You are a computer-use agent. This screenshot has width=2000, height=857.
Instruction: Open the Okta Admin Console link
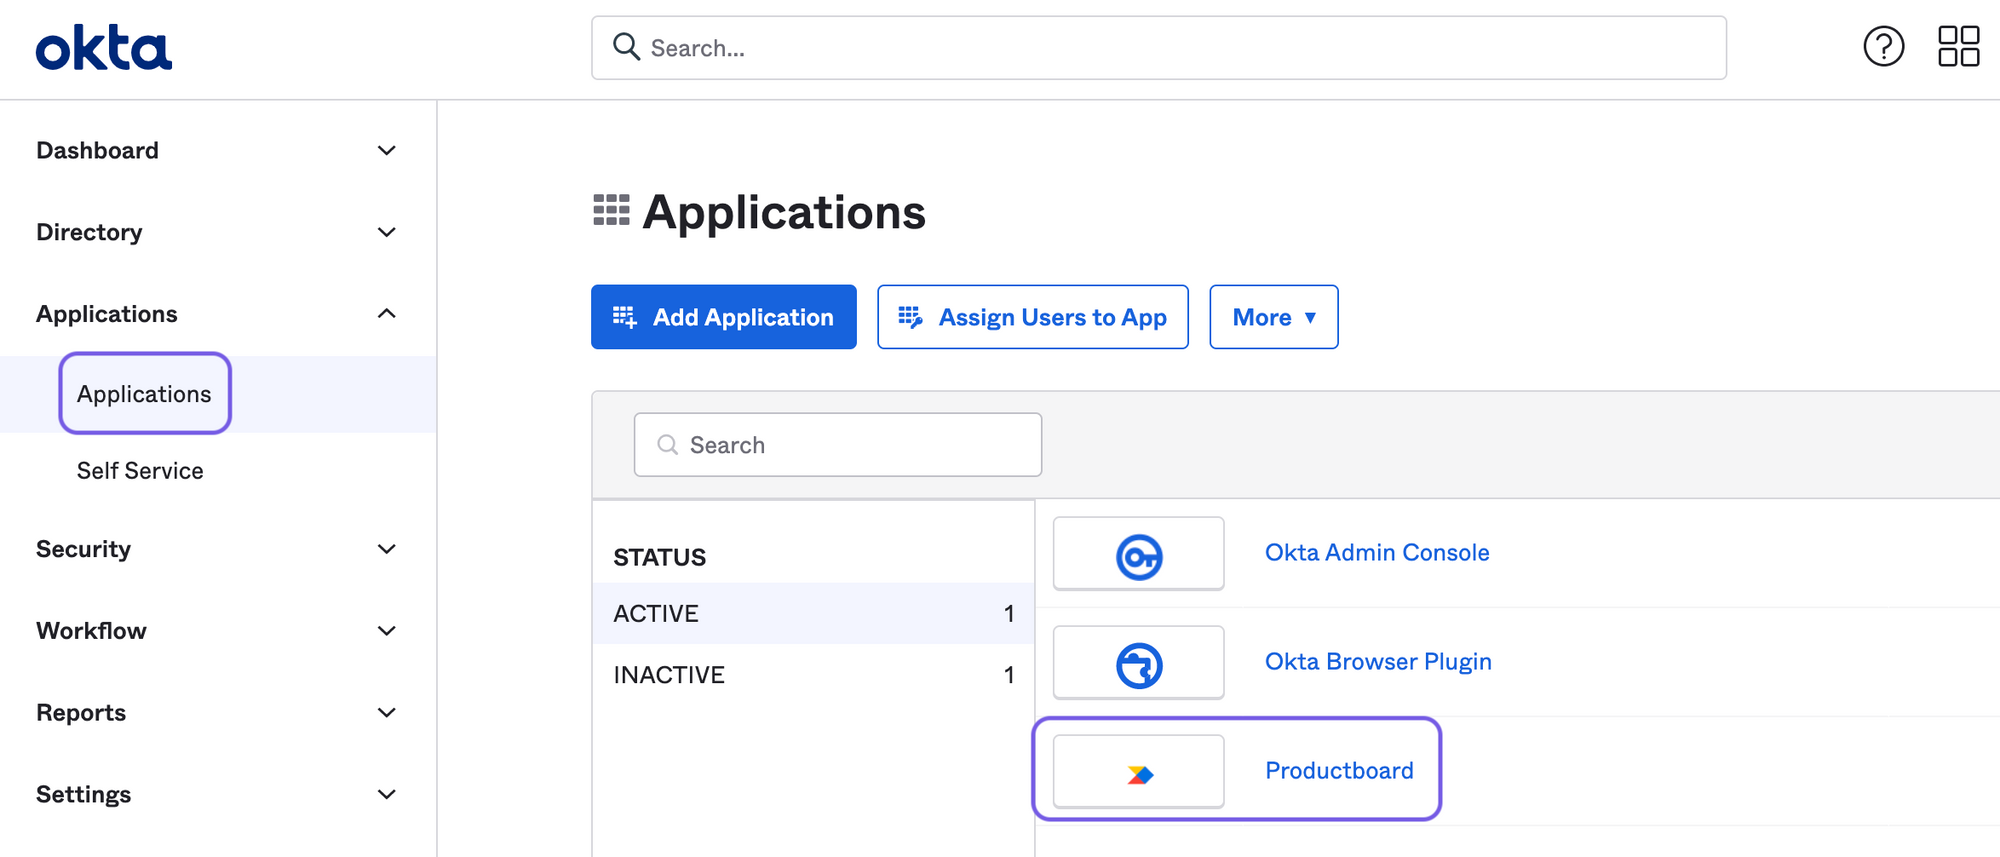[1377, 553]
